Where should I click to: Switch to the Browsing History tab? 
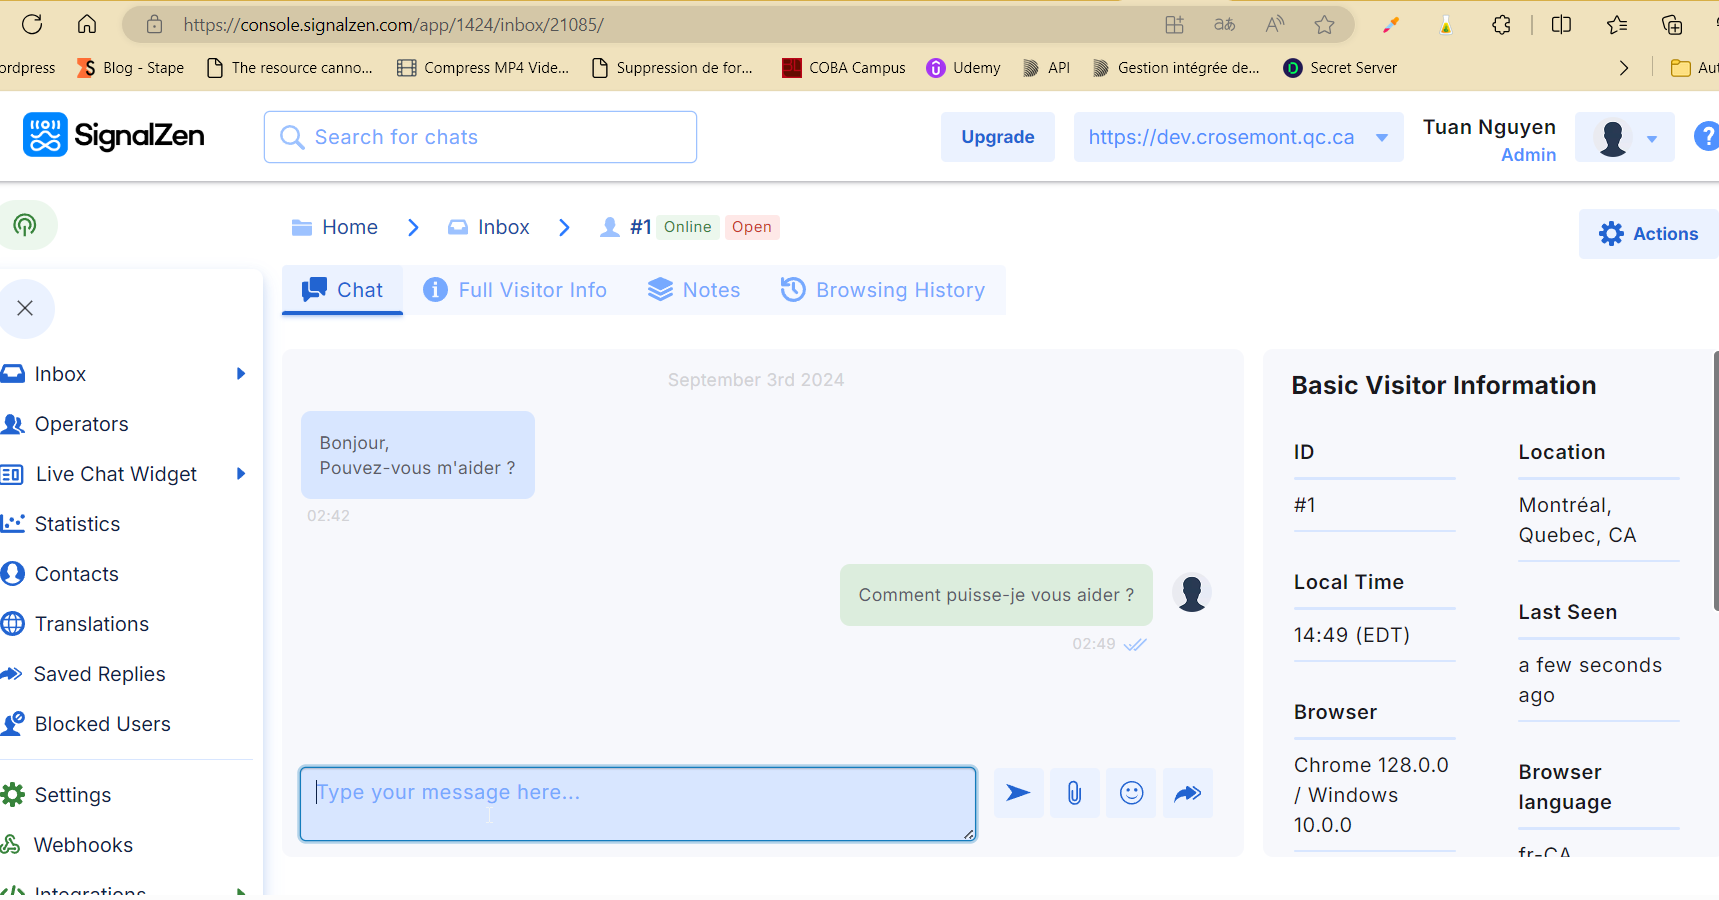coord(883,290)
